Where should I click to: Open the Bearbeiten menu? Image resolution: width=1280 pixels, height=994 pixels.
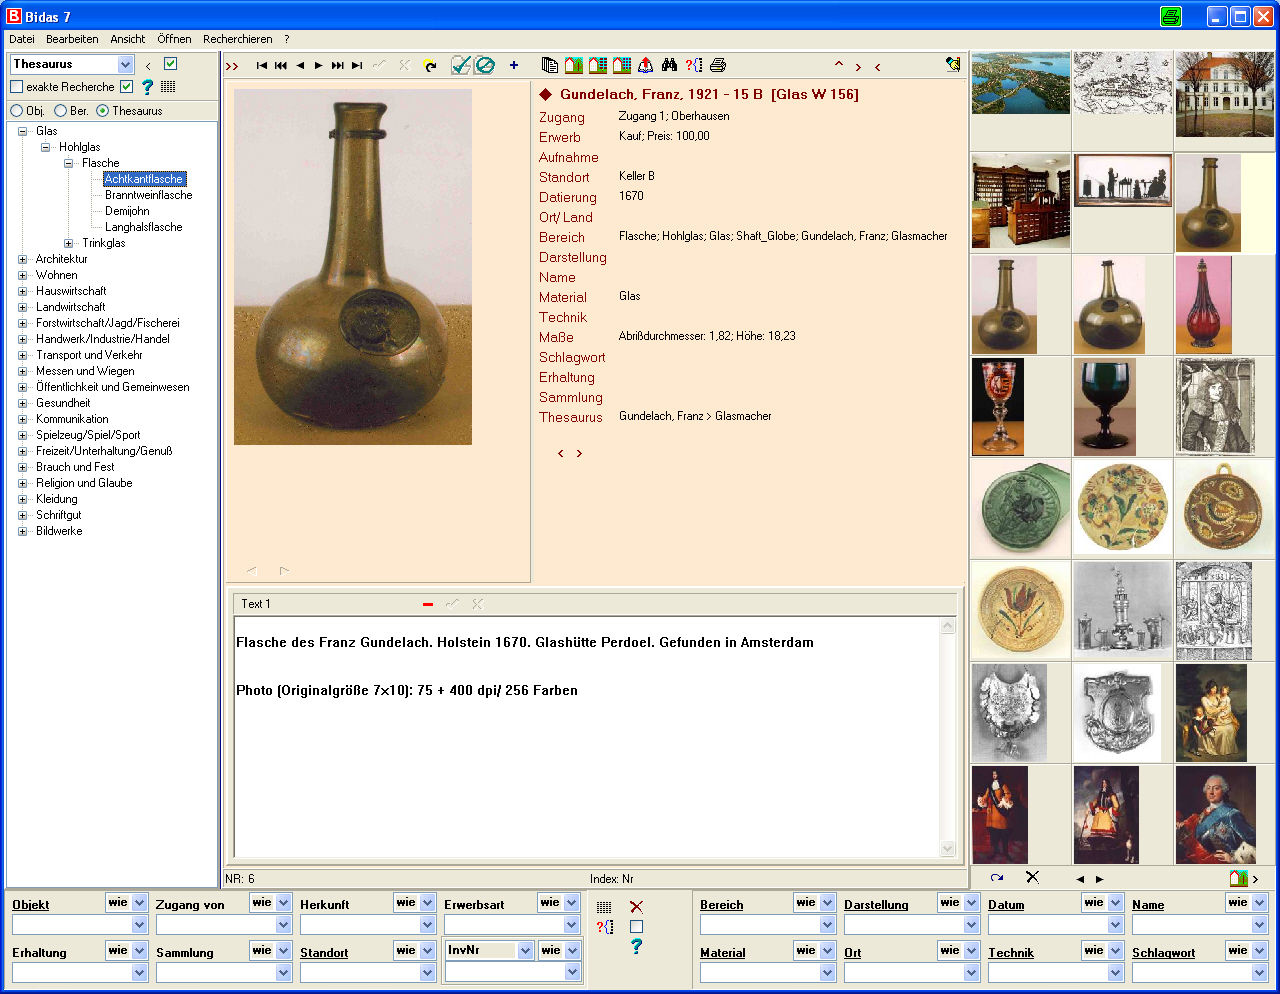(72, 39)
